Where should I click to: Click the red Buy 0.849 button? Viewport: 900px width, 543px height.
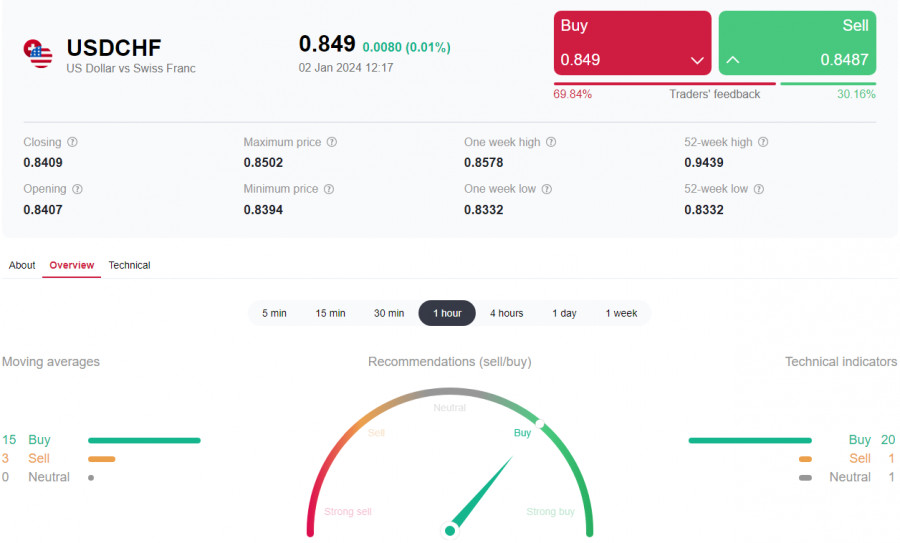pyautogui.click(x=633, y=43)
